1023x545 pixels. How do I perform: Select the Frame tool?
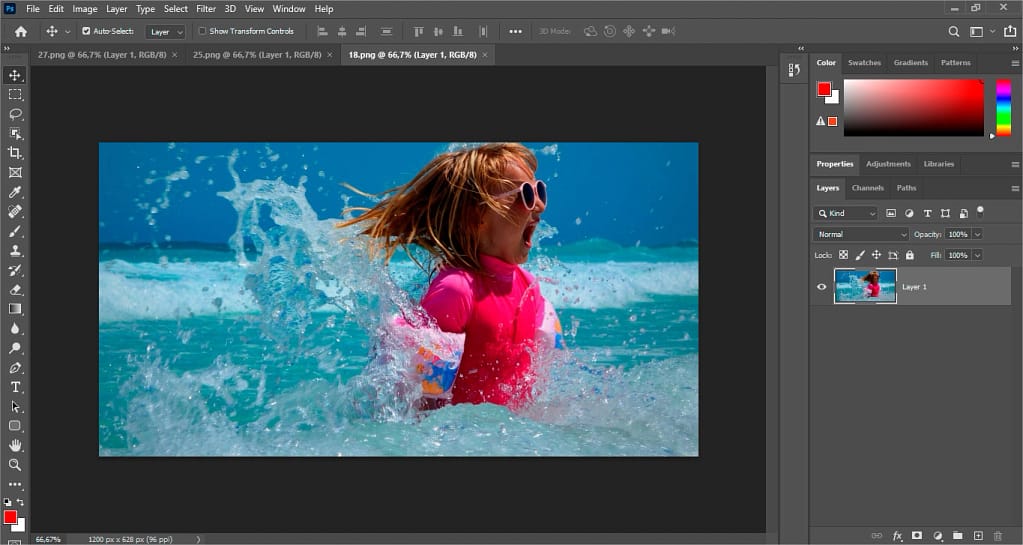(x=15, y=172)
